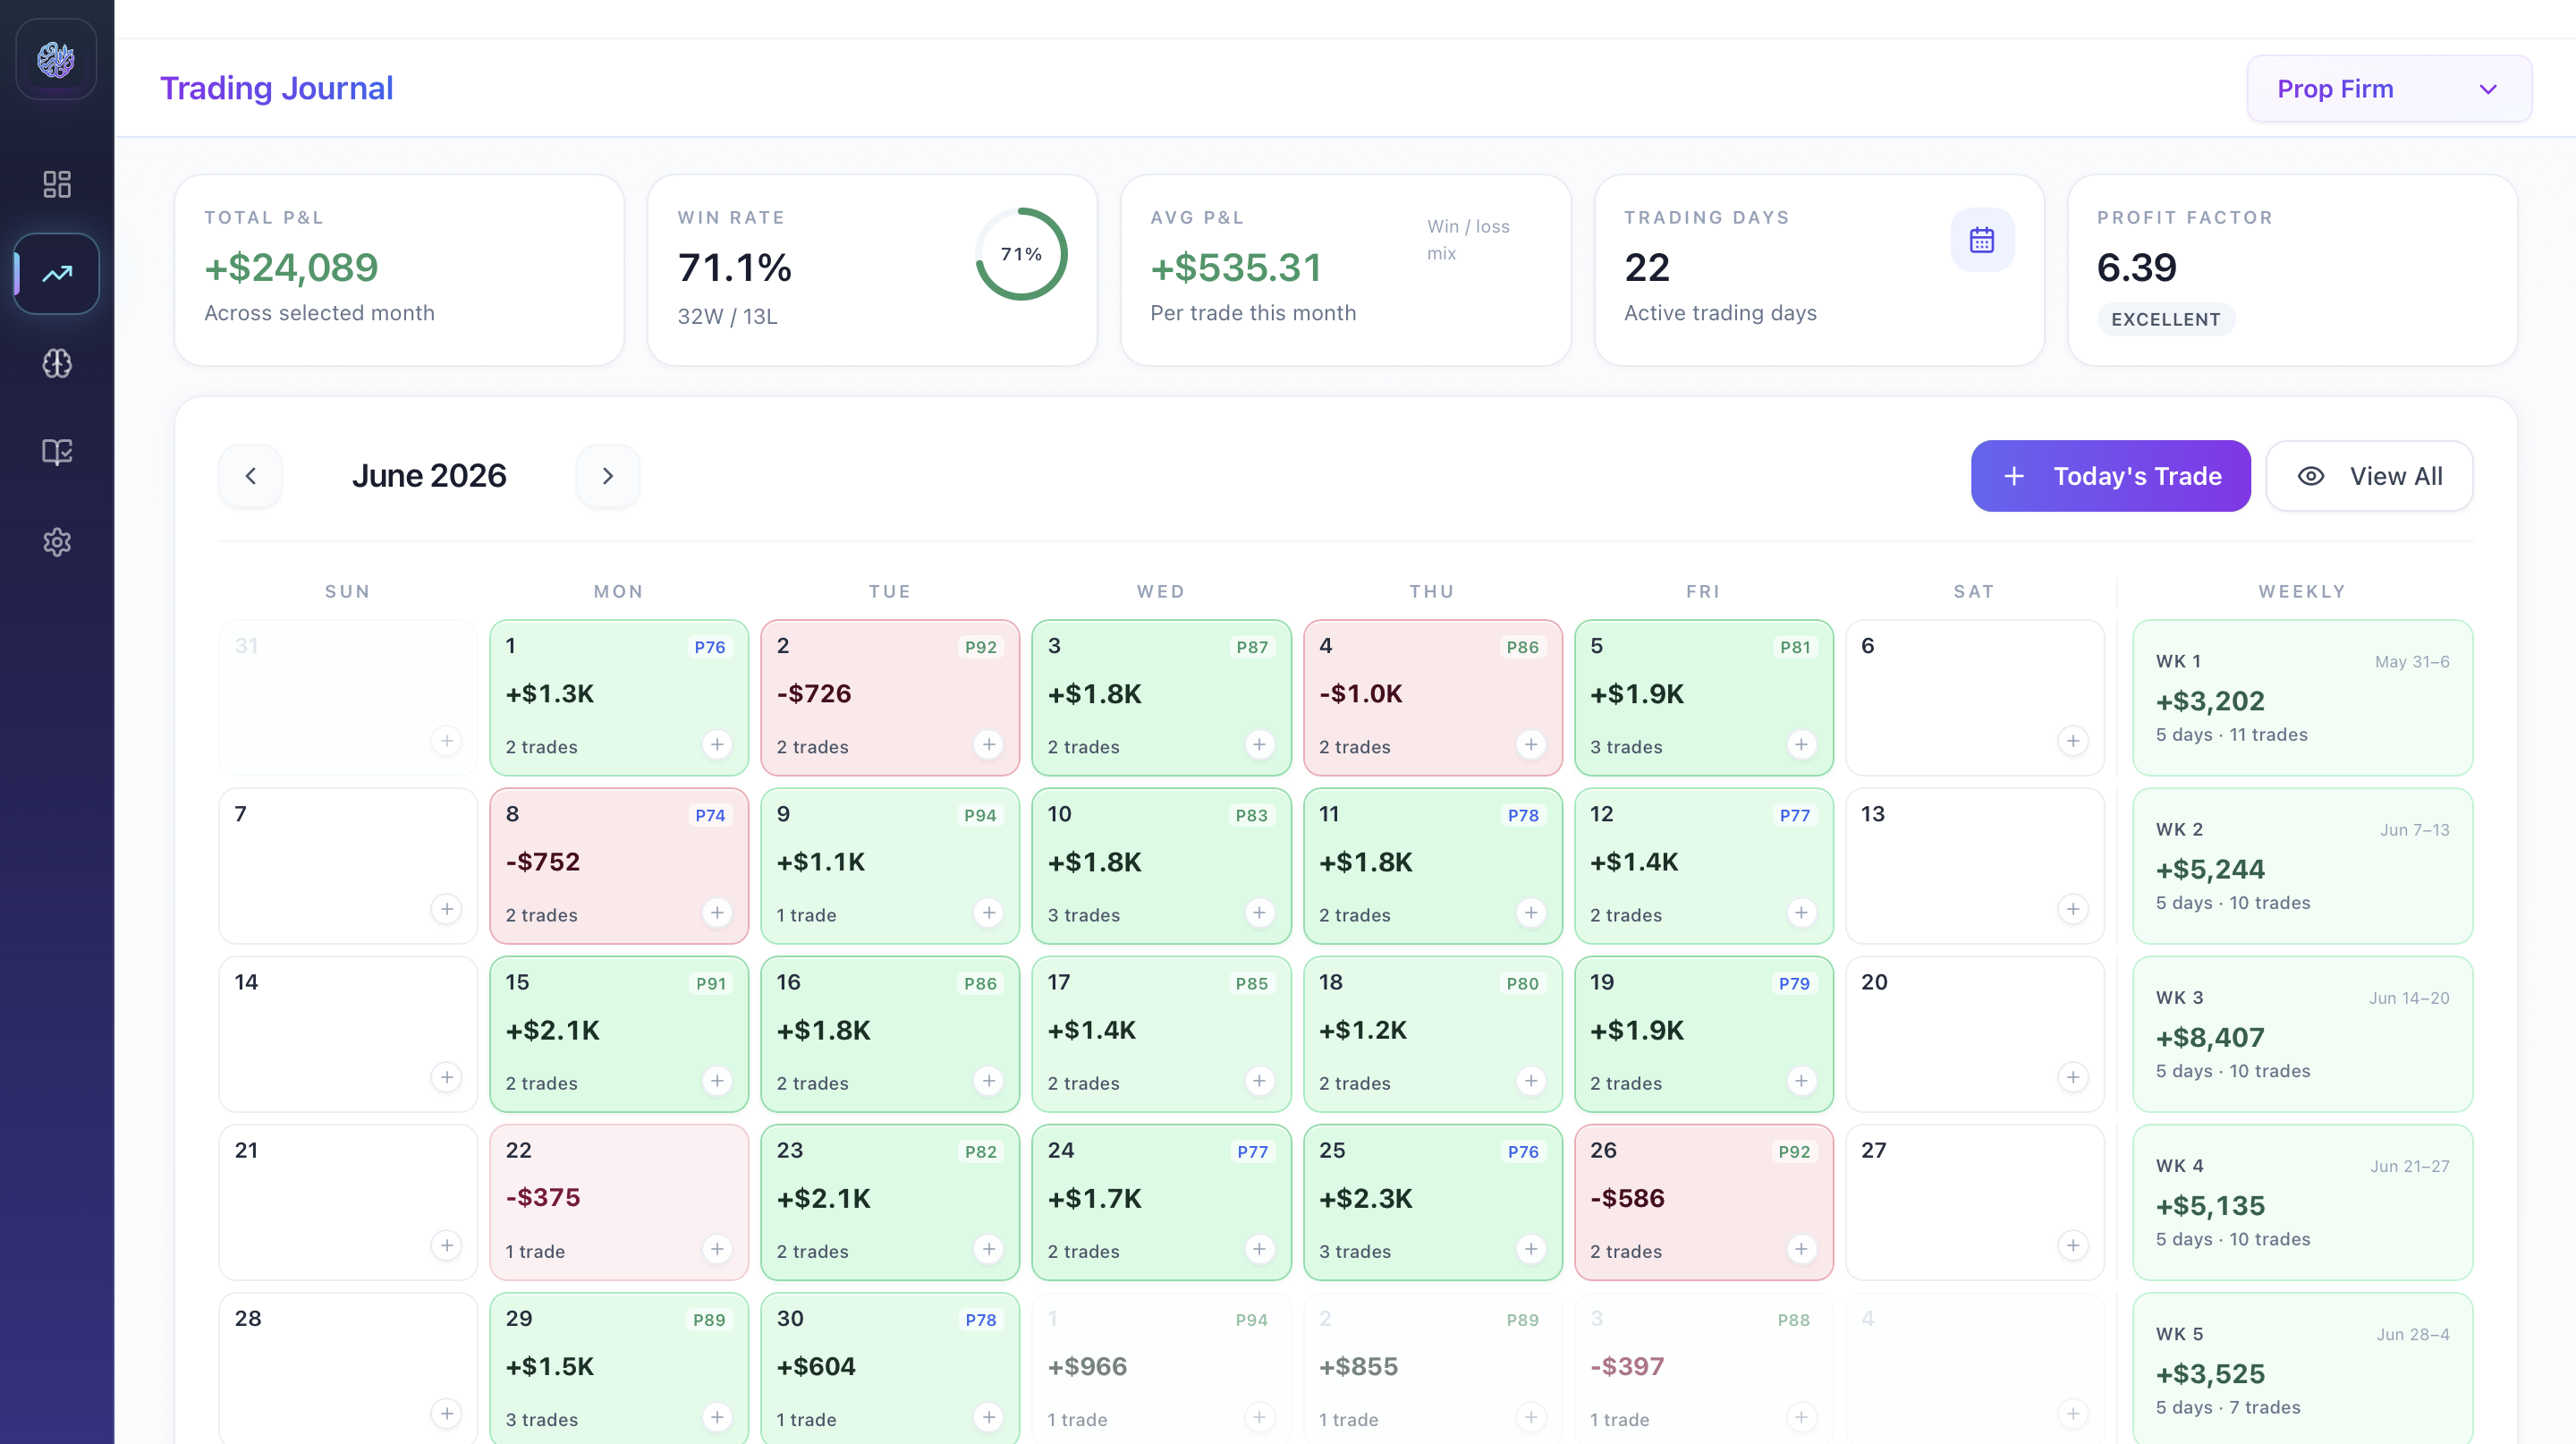Click the P92 score badge on June 2
The image size is (2576, 1444).
tap(981, 647)
